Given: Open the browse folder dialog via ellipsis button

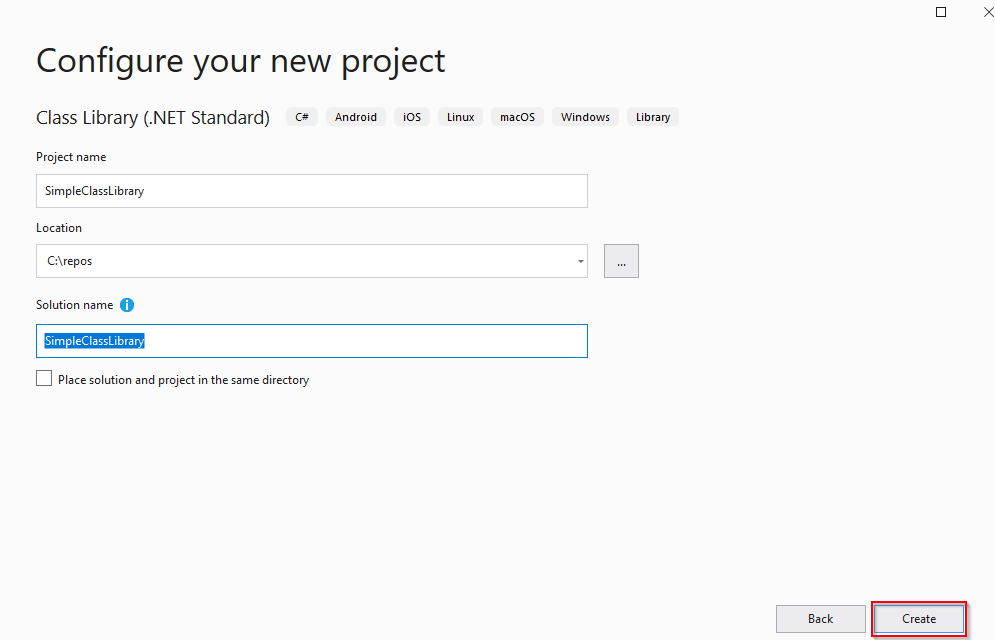Looking at the screenshot, I should point(621,261).
